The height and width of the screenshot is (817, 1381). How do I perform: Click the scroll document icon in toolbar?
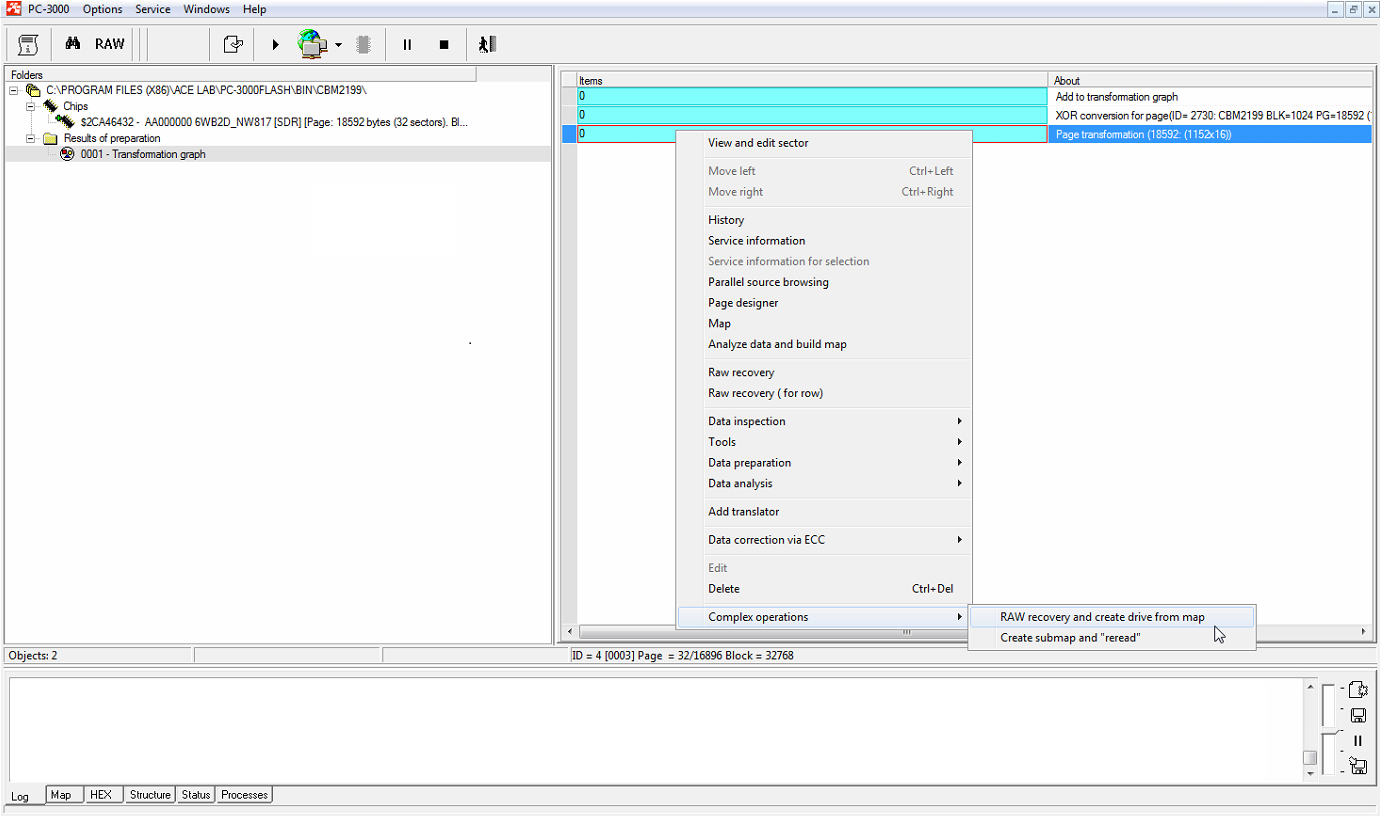[28, 44]
